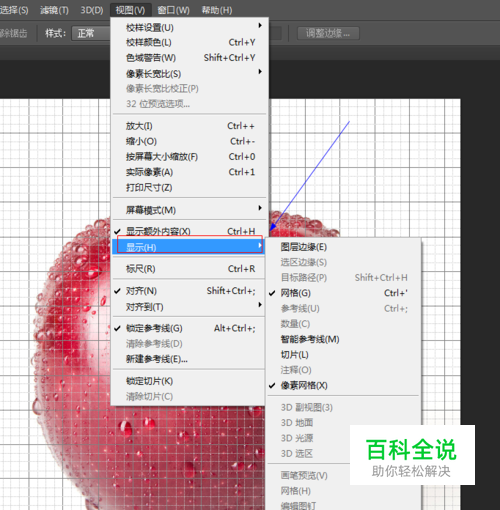Select 实际像素(A) view
Image resolution: width=500 pixels, height=510 pixels.
point(189,172)
